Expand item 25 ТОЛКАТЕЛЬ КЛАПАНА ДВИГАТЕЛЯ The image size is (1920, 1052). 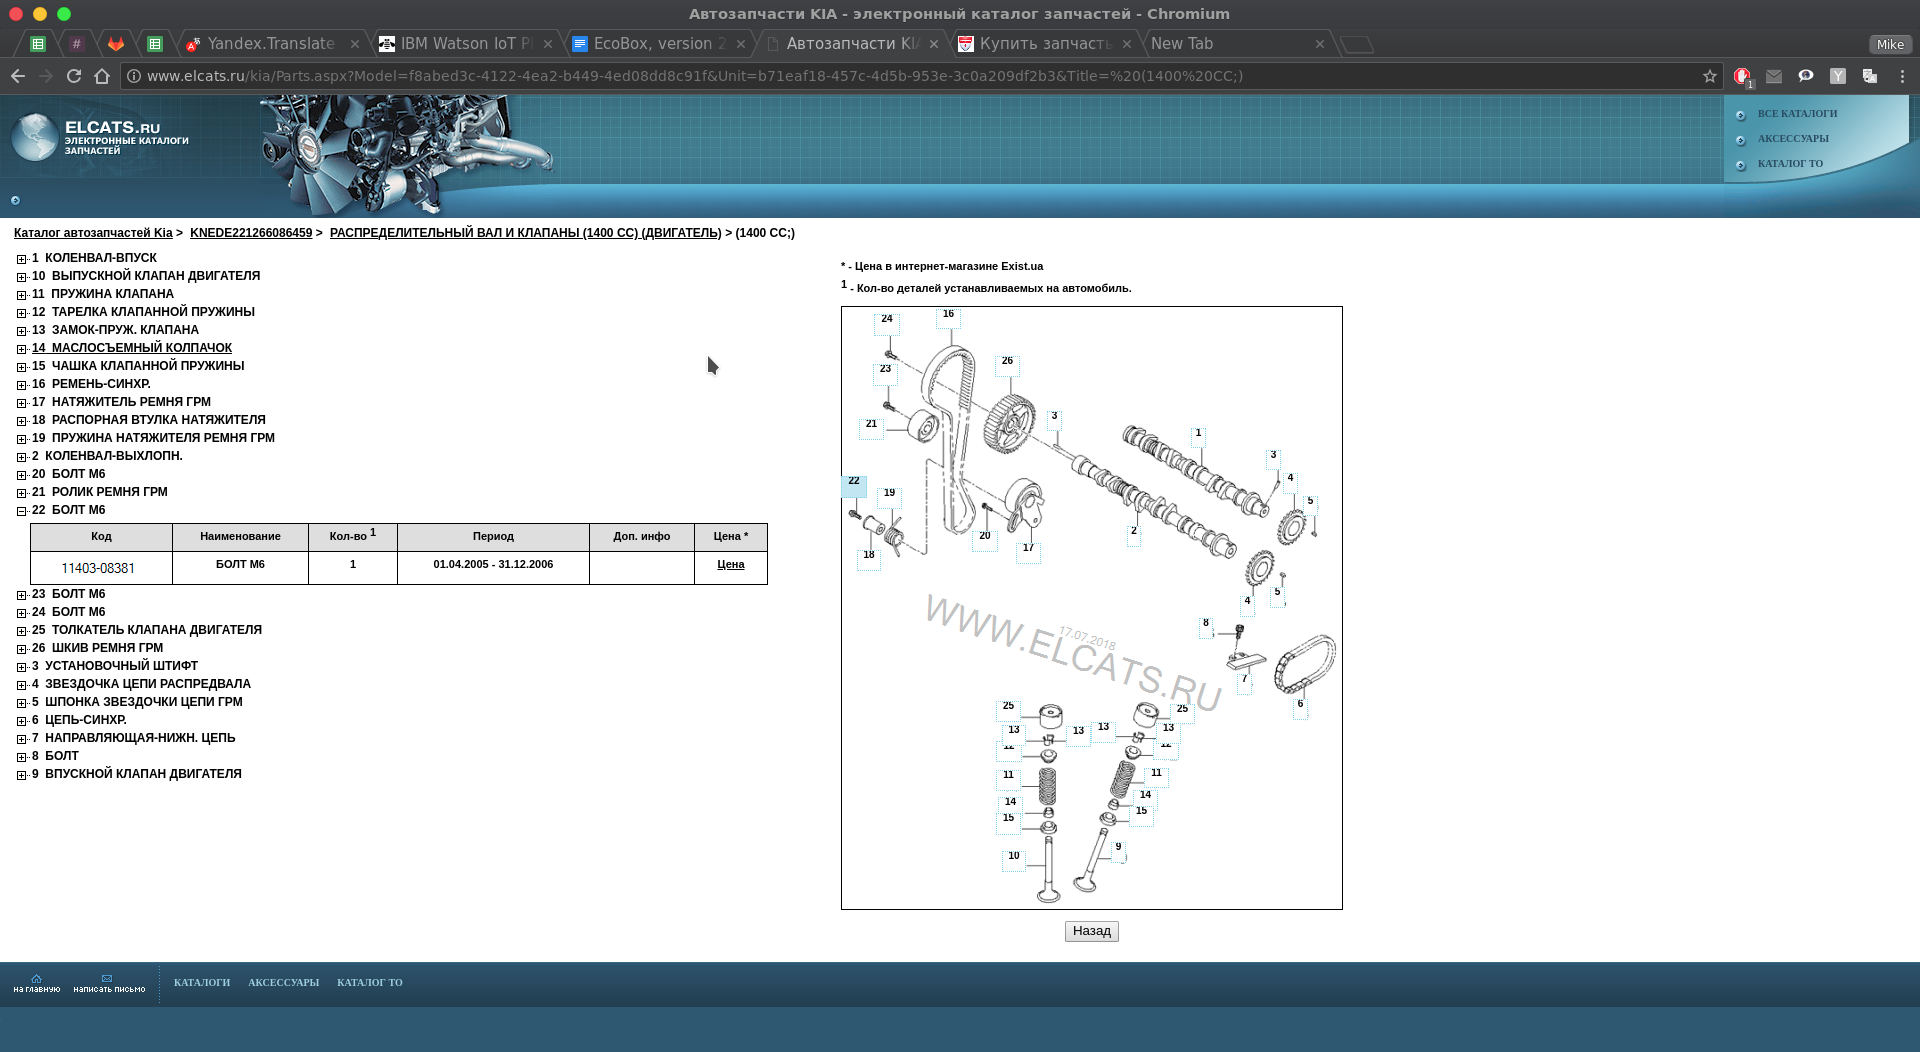(21, 631)
